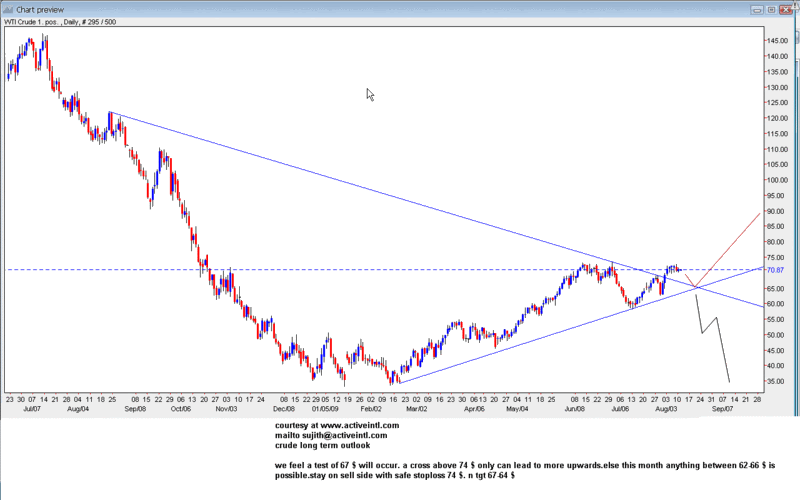Screen dimensions: 800x500
Task: Click the 70.87 current price label
Action: tap(775, 270)
